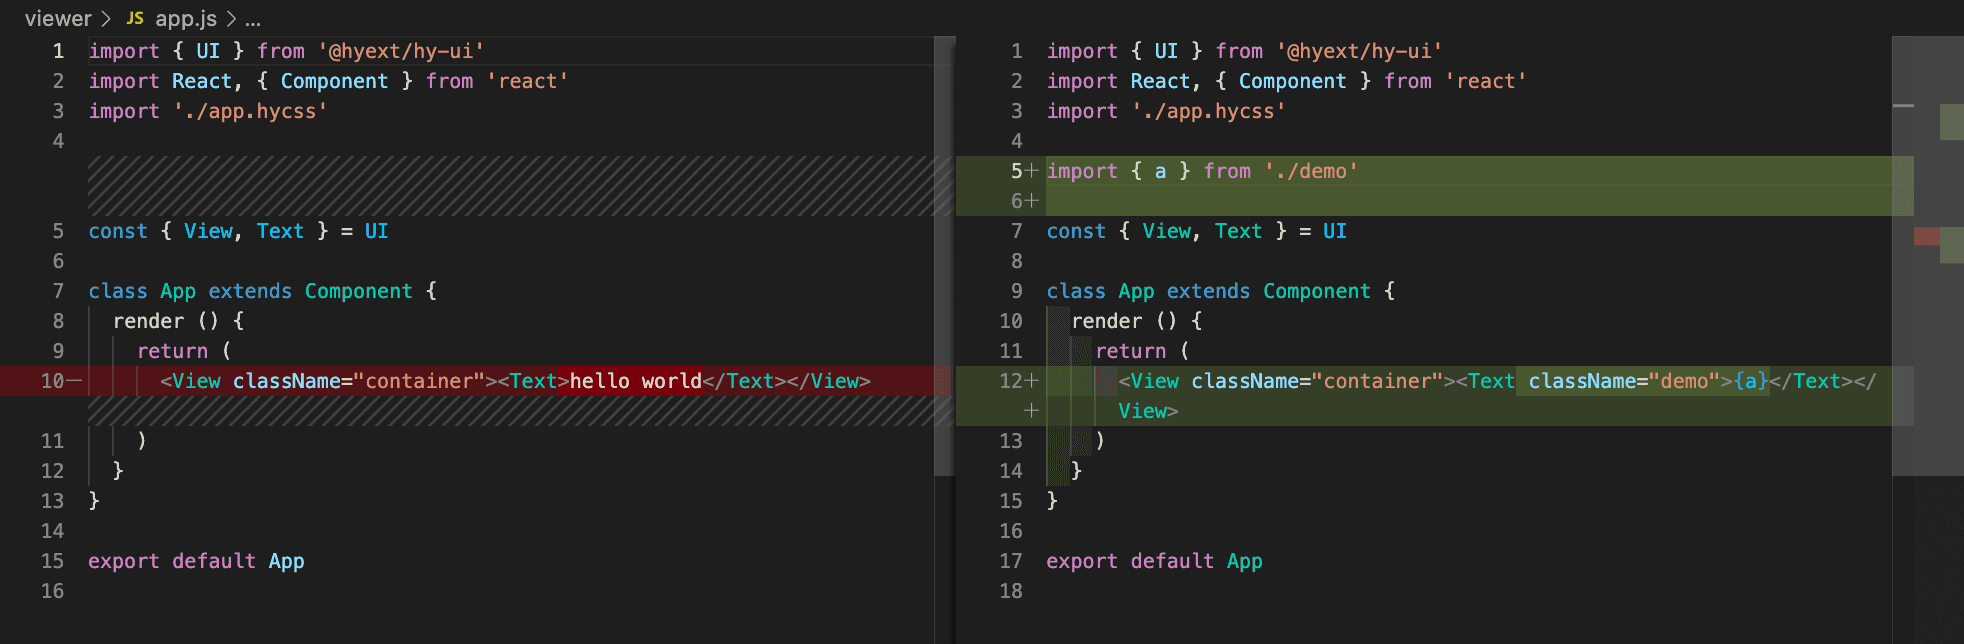
Task: Click the plus marker on empty line 6
Action: click(1032, 201)
